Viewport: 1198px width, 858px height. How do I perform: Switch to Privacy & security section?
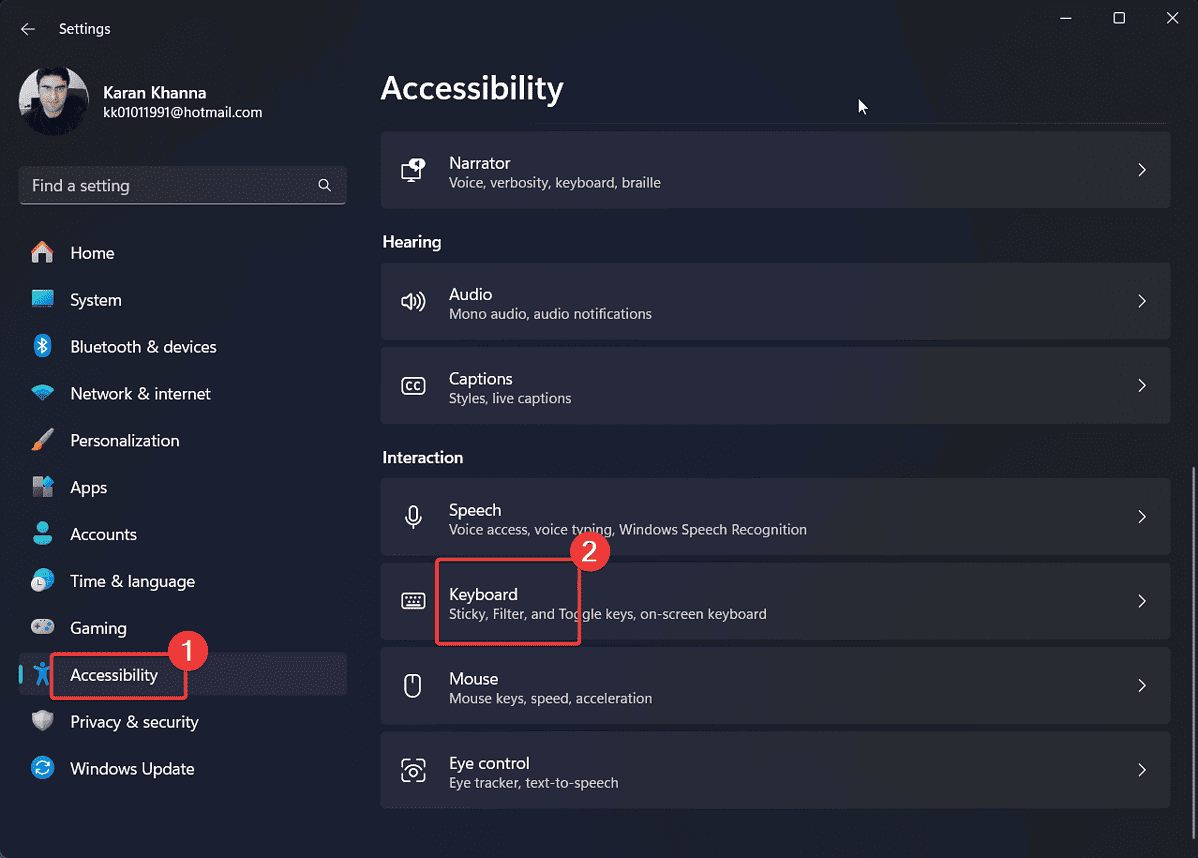[x=133, y=721]
